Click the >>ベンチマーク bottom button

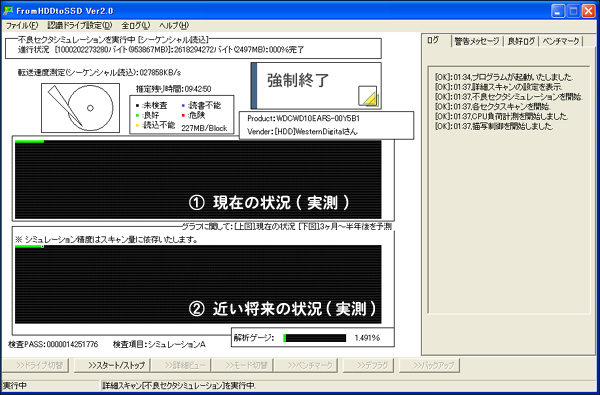[306, 366]
